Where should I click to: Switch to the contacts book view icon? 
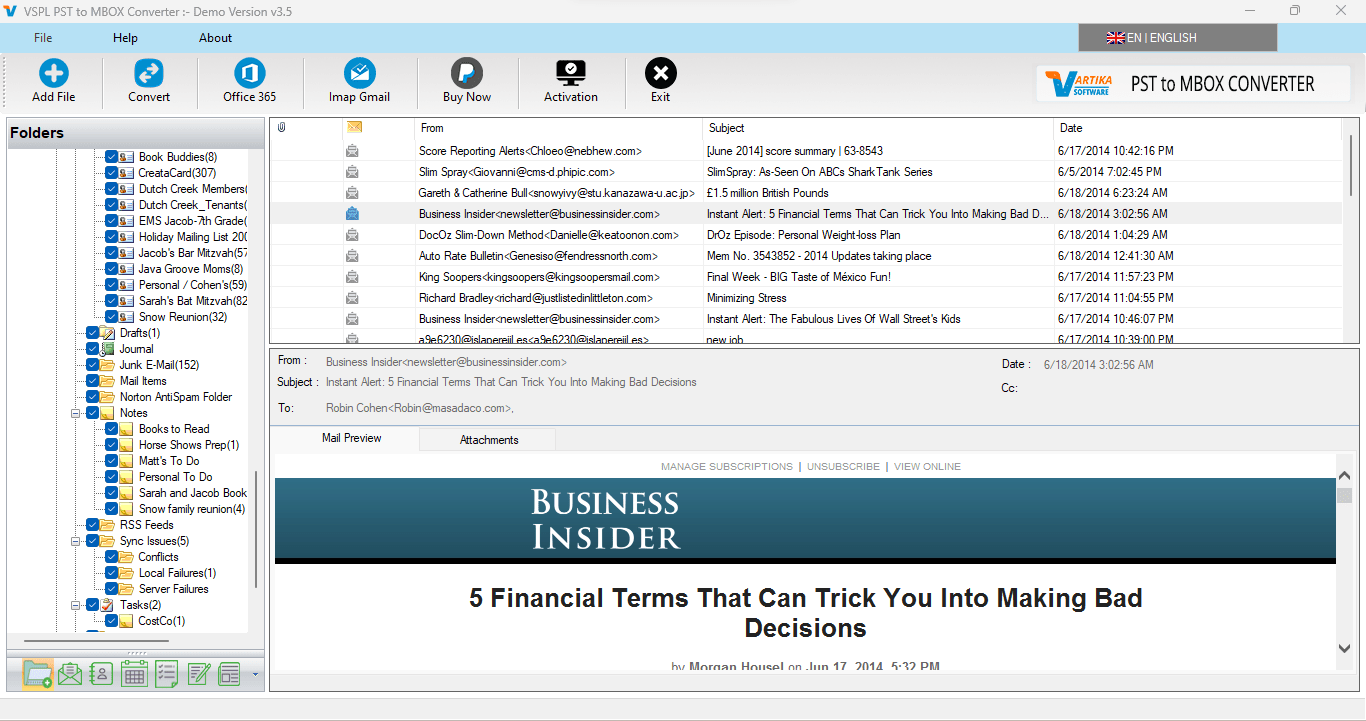coord(101,674)
